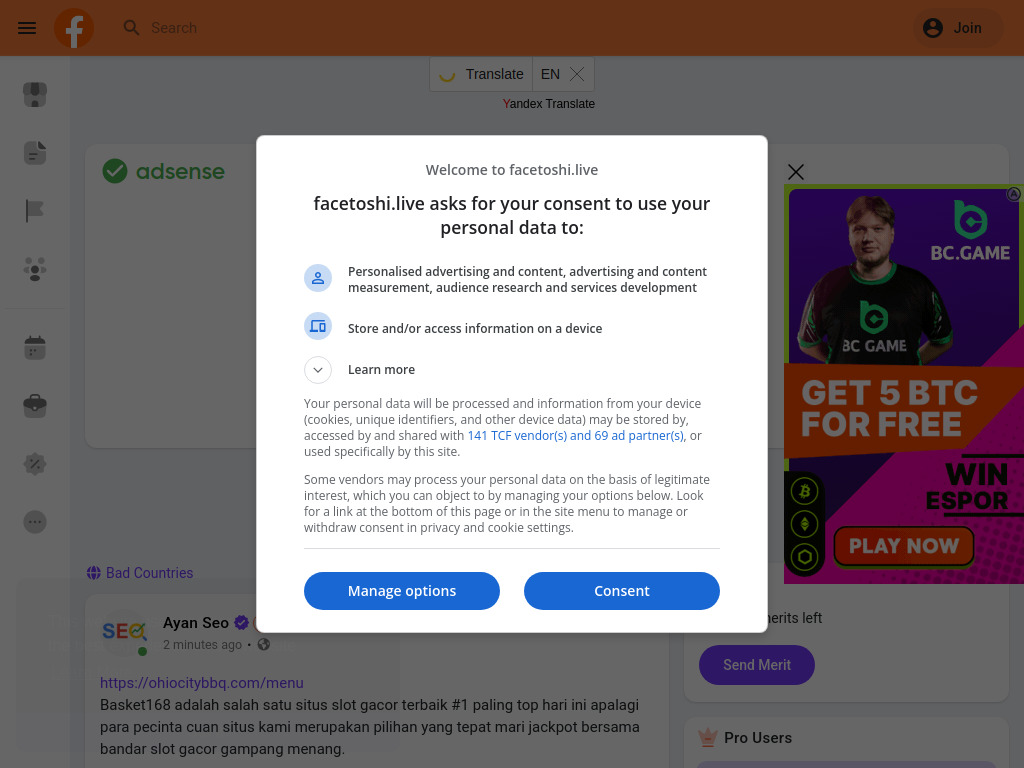Expand the Learn more chevron
Viewport: 1024px width, 768px height.
[317, 370]
